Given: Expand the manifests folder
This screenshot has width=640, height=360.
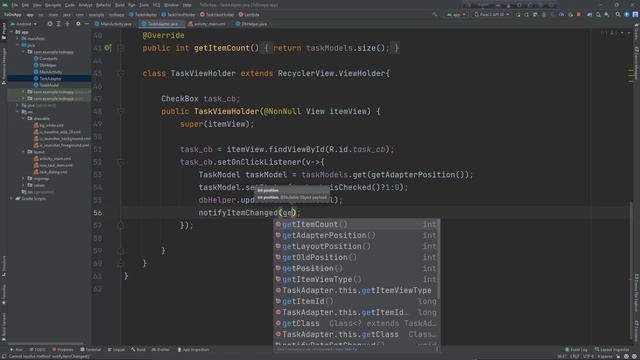Looking at the screenshot, I should 18,38.
